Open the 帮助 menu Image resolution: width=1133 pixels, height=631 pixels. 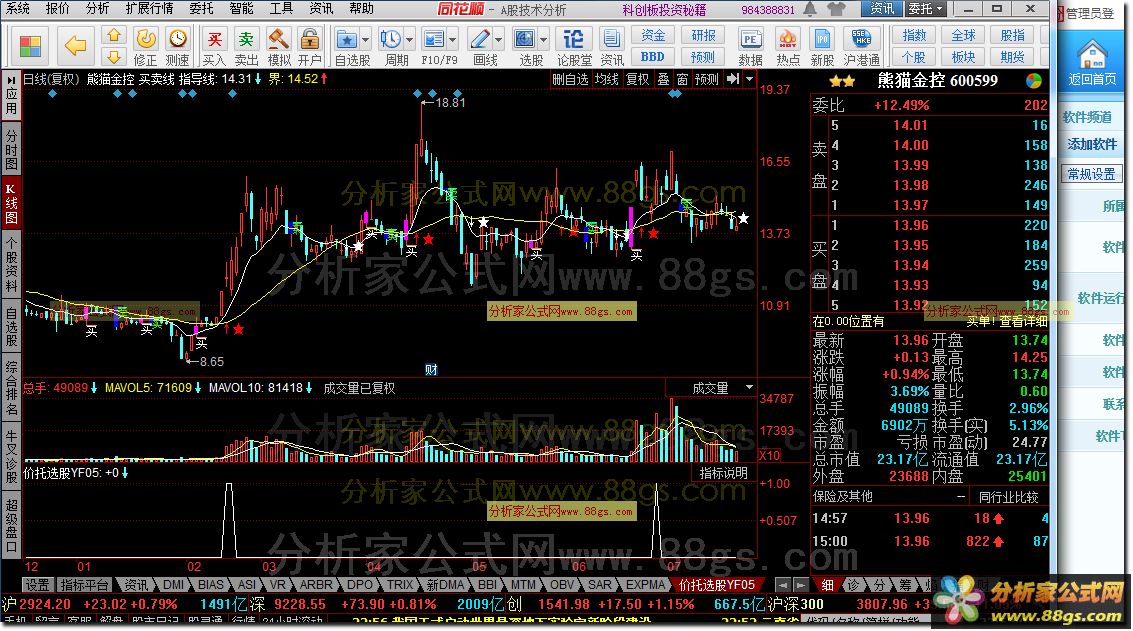[x=361, y=8]
